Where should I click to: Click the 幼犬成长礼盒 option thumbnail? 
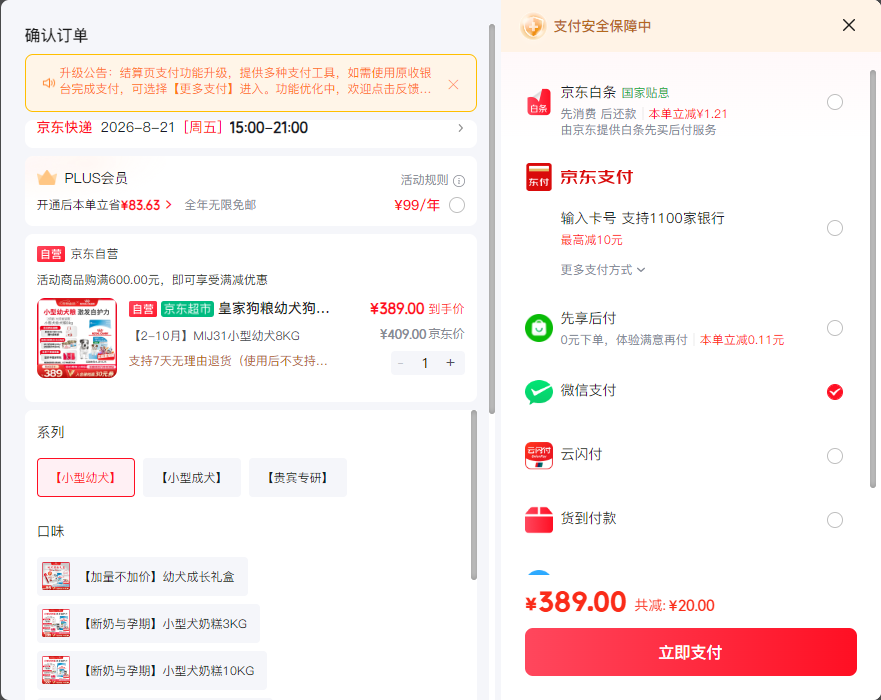click(56, 576)
